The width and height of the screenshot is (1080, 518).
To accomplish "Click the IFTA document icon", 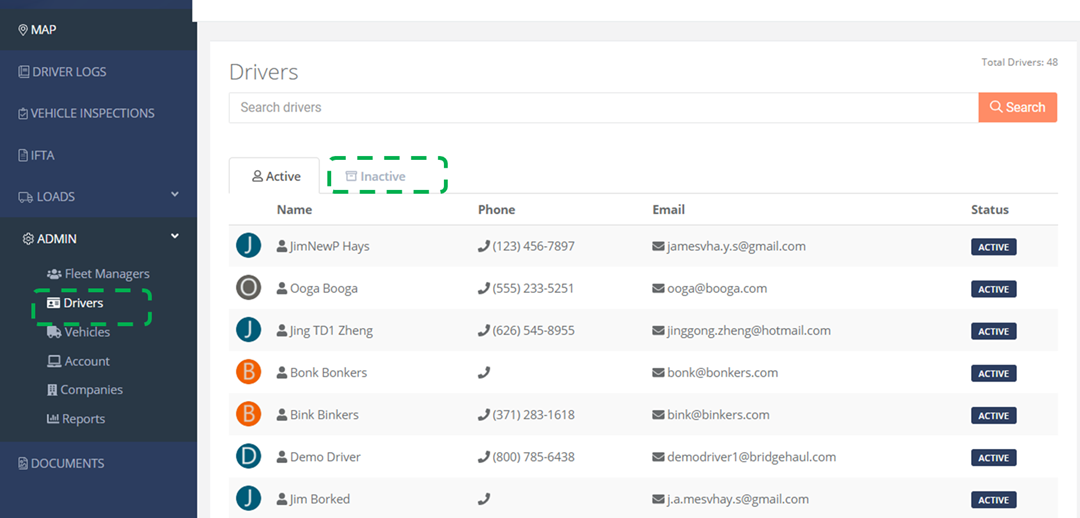I will tap(23, 155).
